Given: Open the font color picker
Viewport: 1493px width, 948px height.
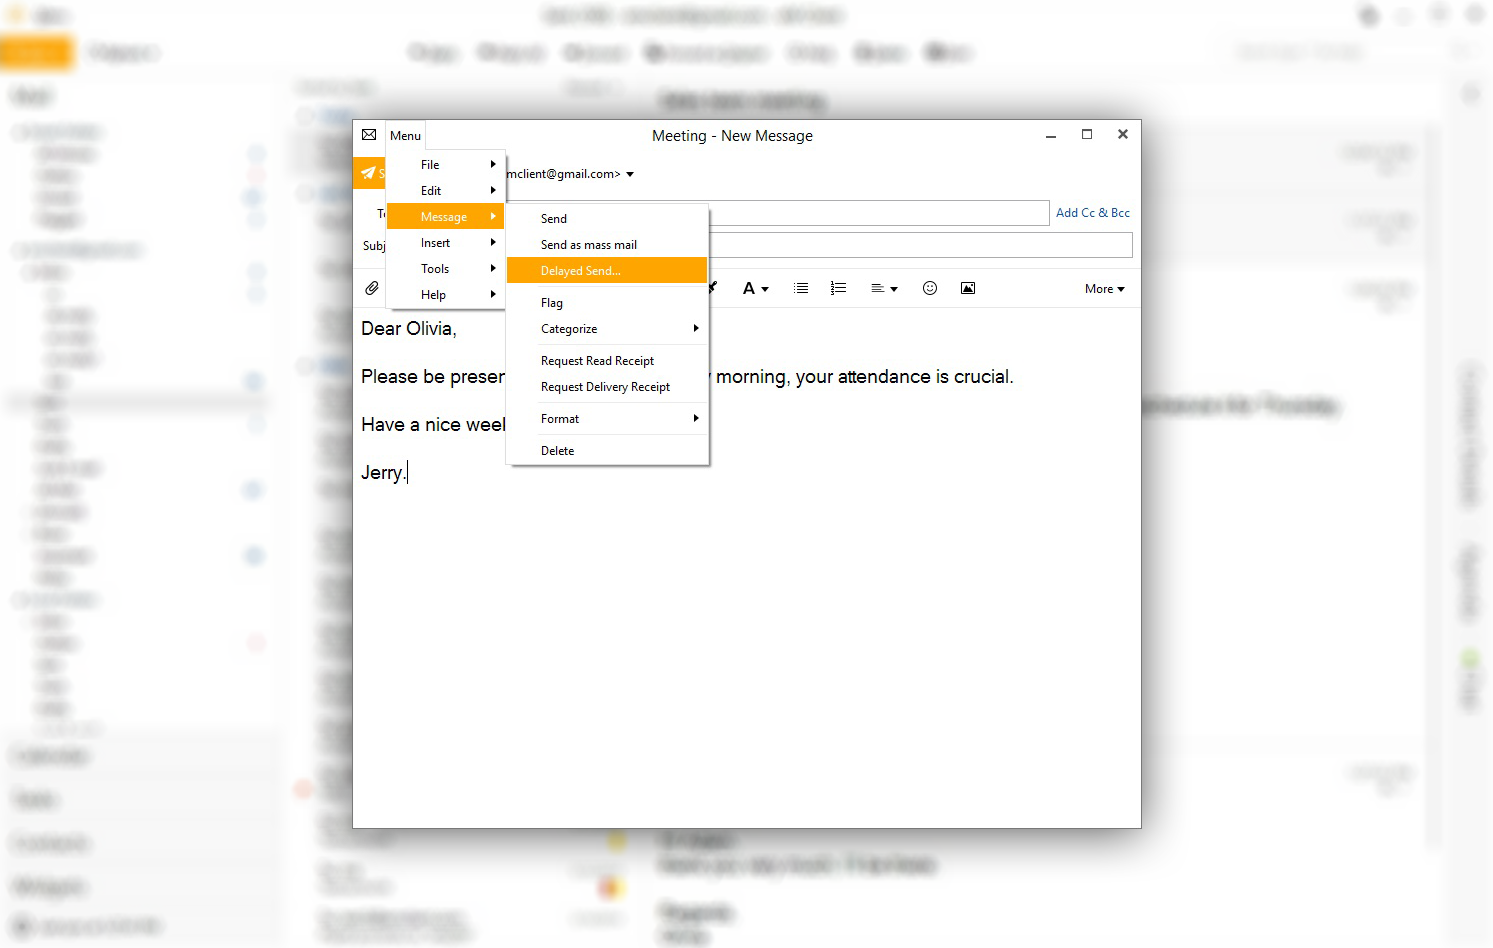Looking at the screenshot, I should (x=755, y=287).
